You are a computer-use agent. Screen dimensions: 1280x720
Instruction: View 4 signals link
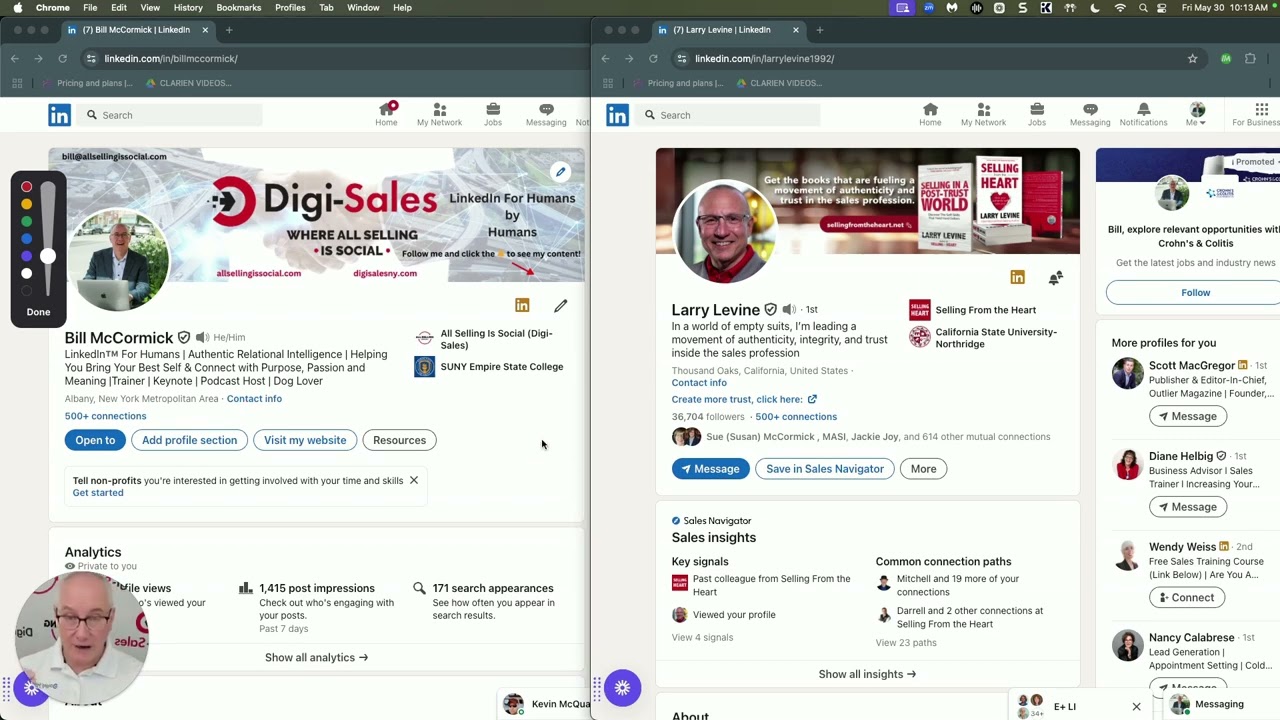(702, 637)
